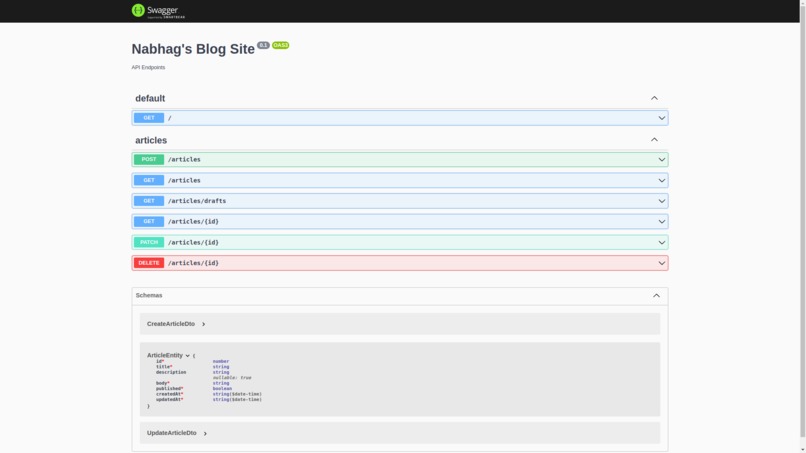Click the /articles/drafts path text
The image size is (806, 453).
click(197, 201)
